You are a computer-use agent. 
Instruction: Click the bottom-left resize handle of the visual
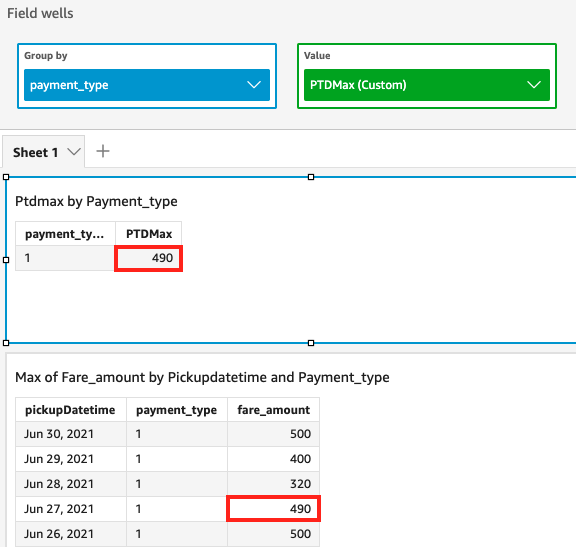click(x=6, y=343)
